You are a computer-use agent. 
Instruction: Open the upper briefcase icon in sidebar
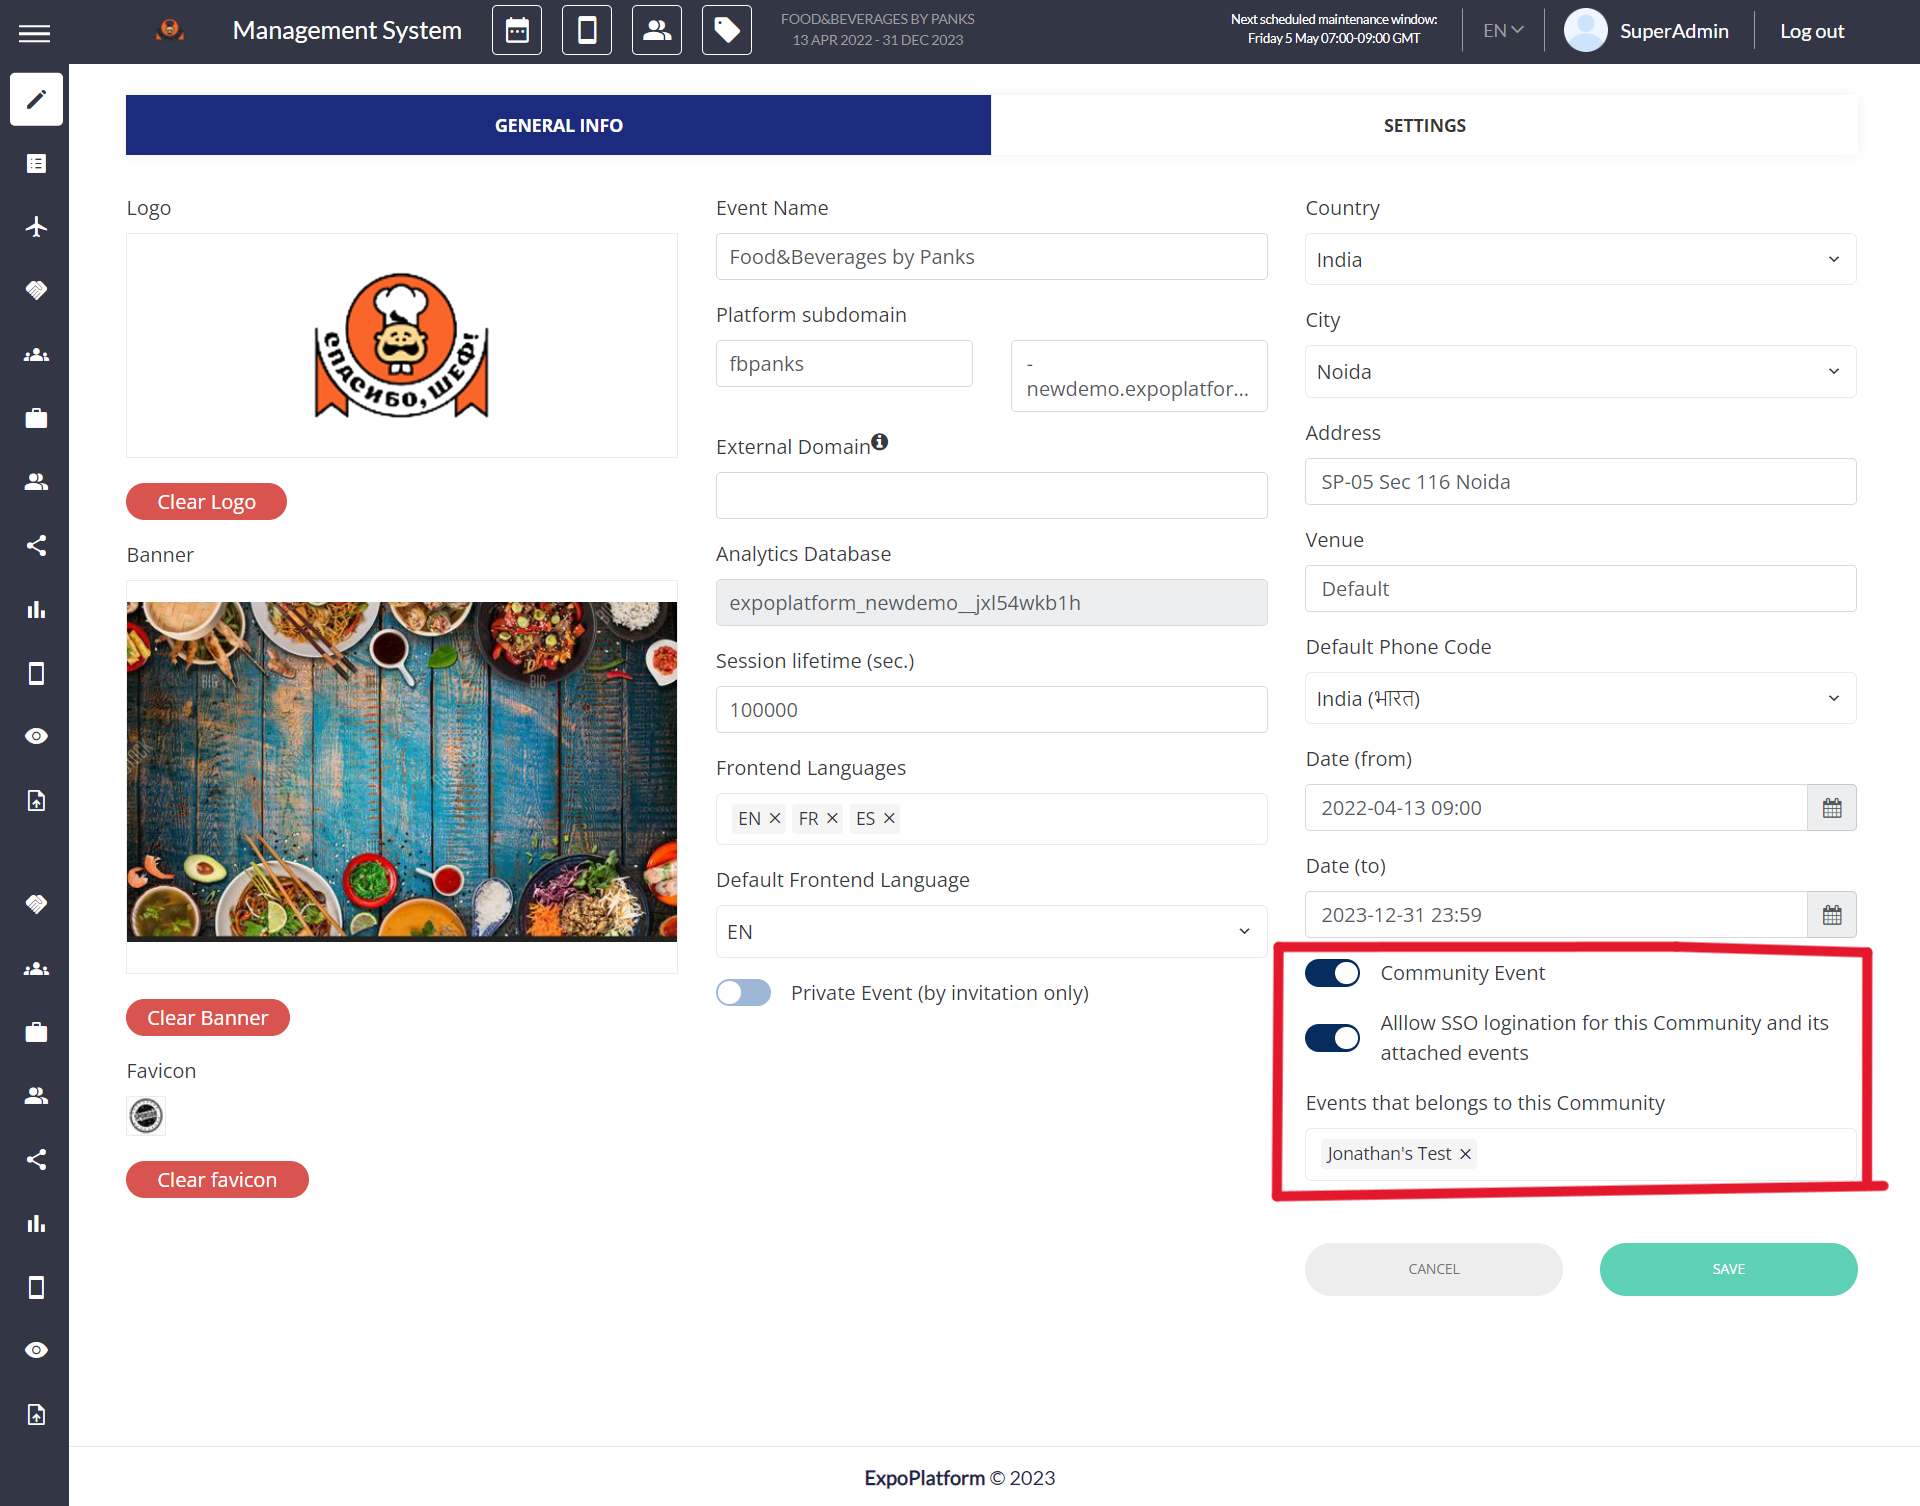click(36, 418)
